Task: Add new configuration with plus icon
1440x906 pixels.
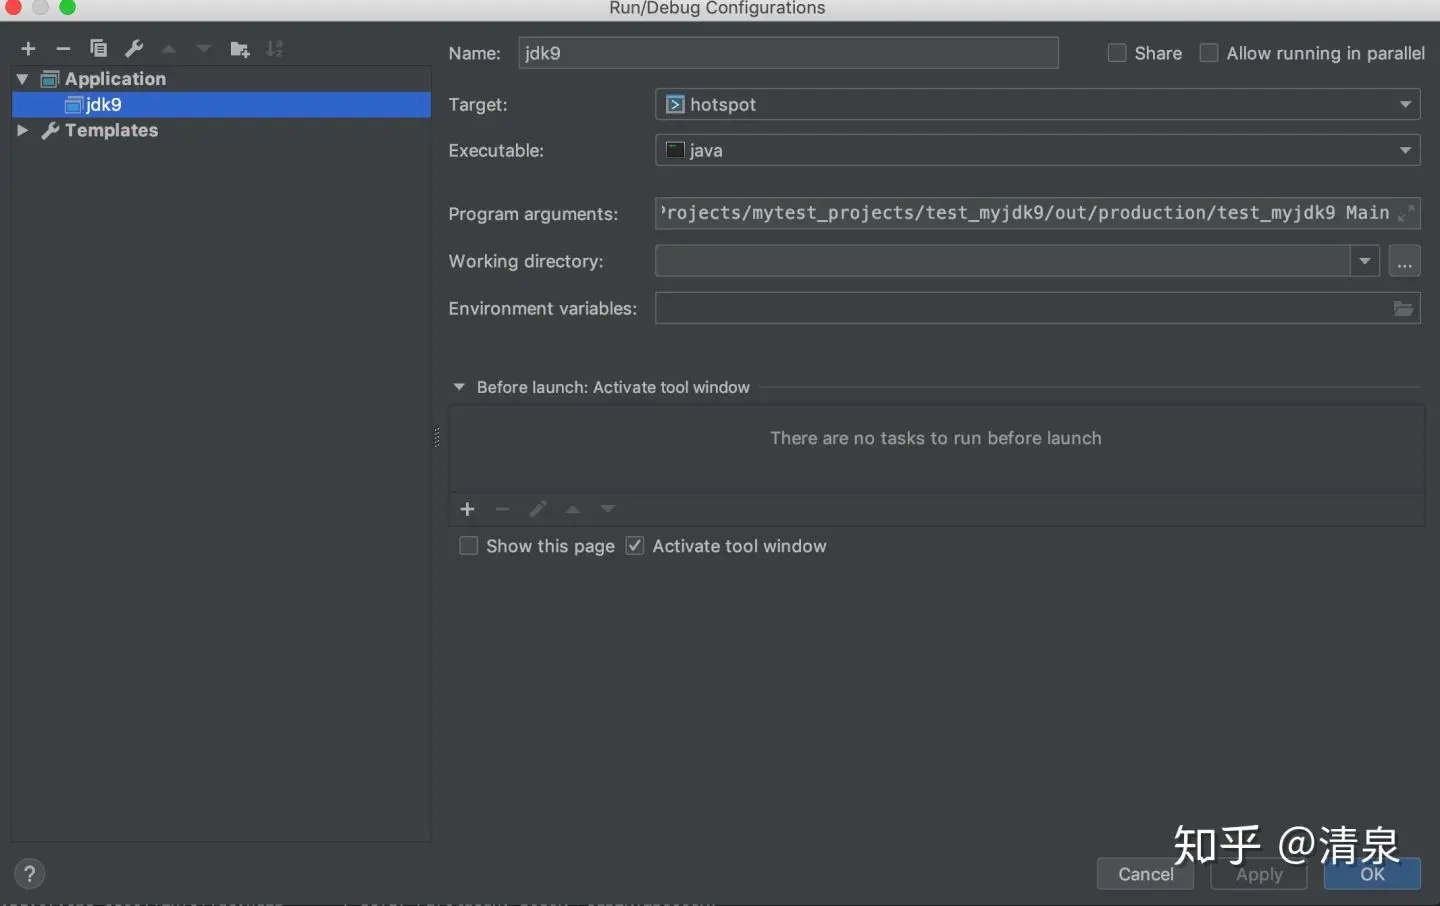Action: (x=28, y=48)
